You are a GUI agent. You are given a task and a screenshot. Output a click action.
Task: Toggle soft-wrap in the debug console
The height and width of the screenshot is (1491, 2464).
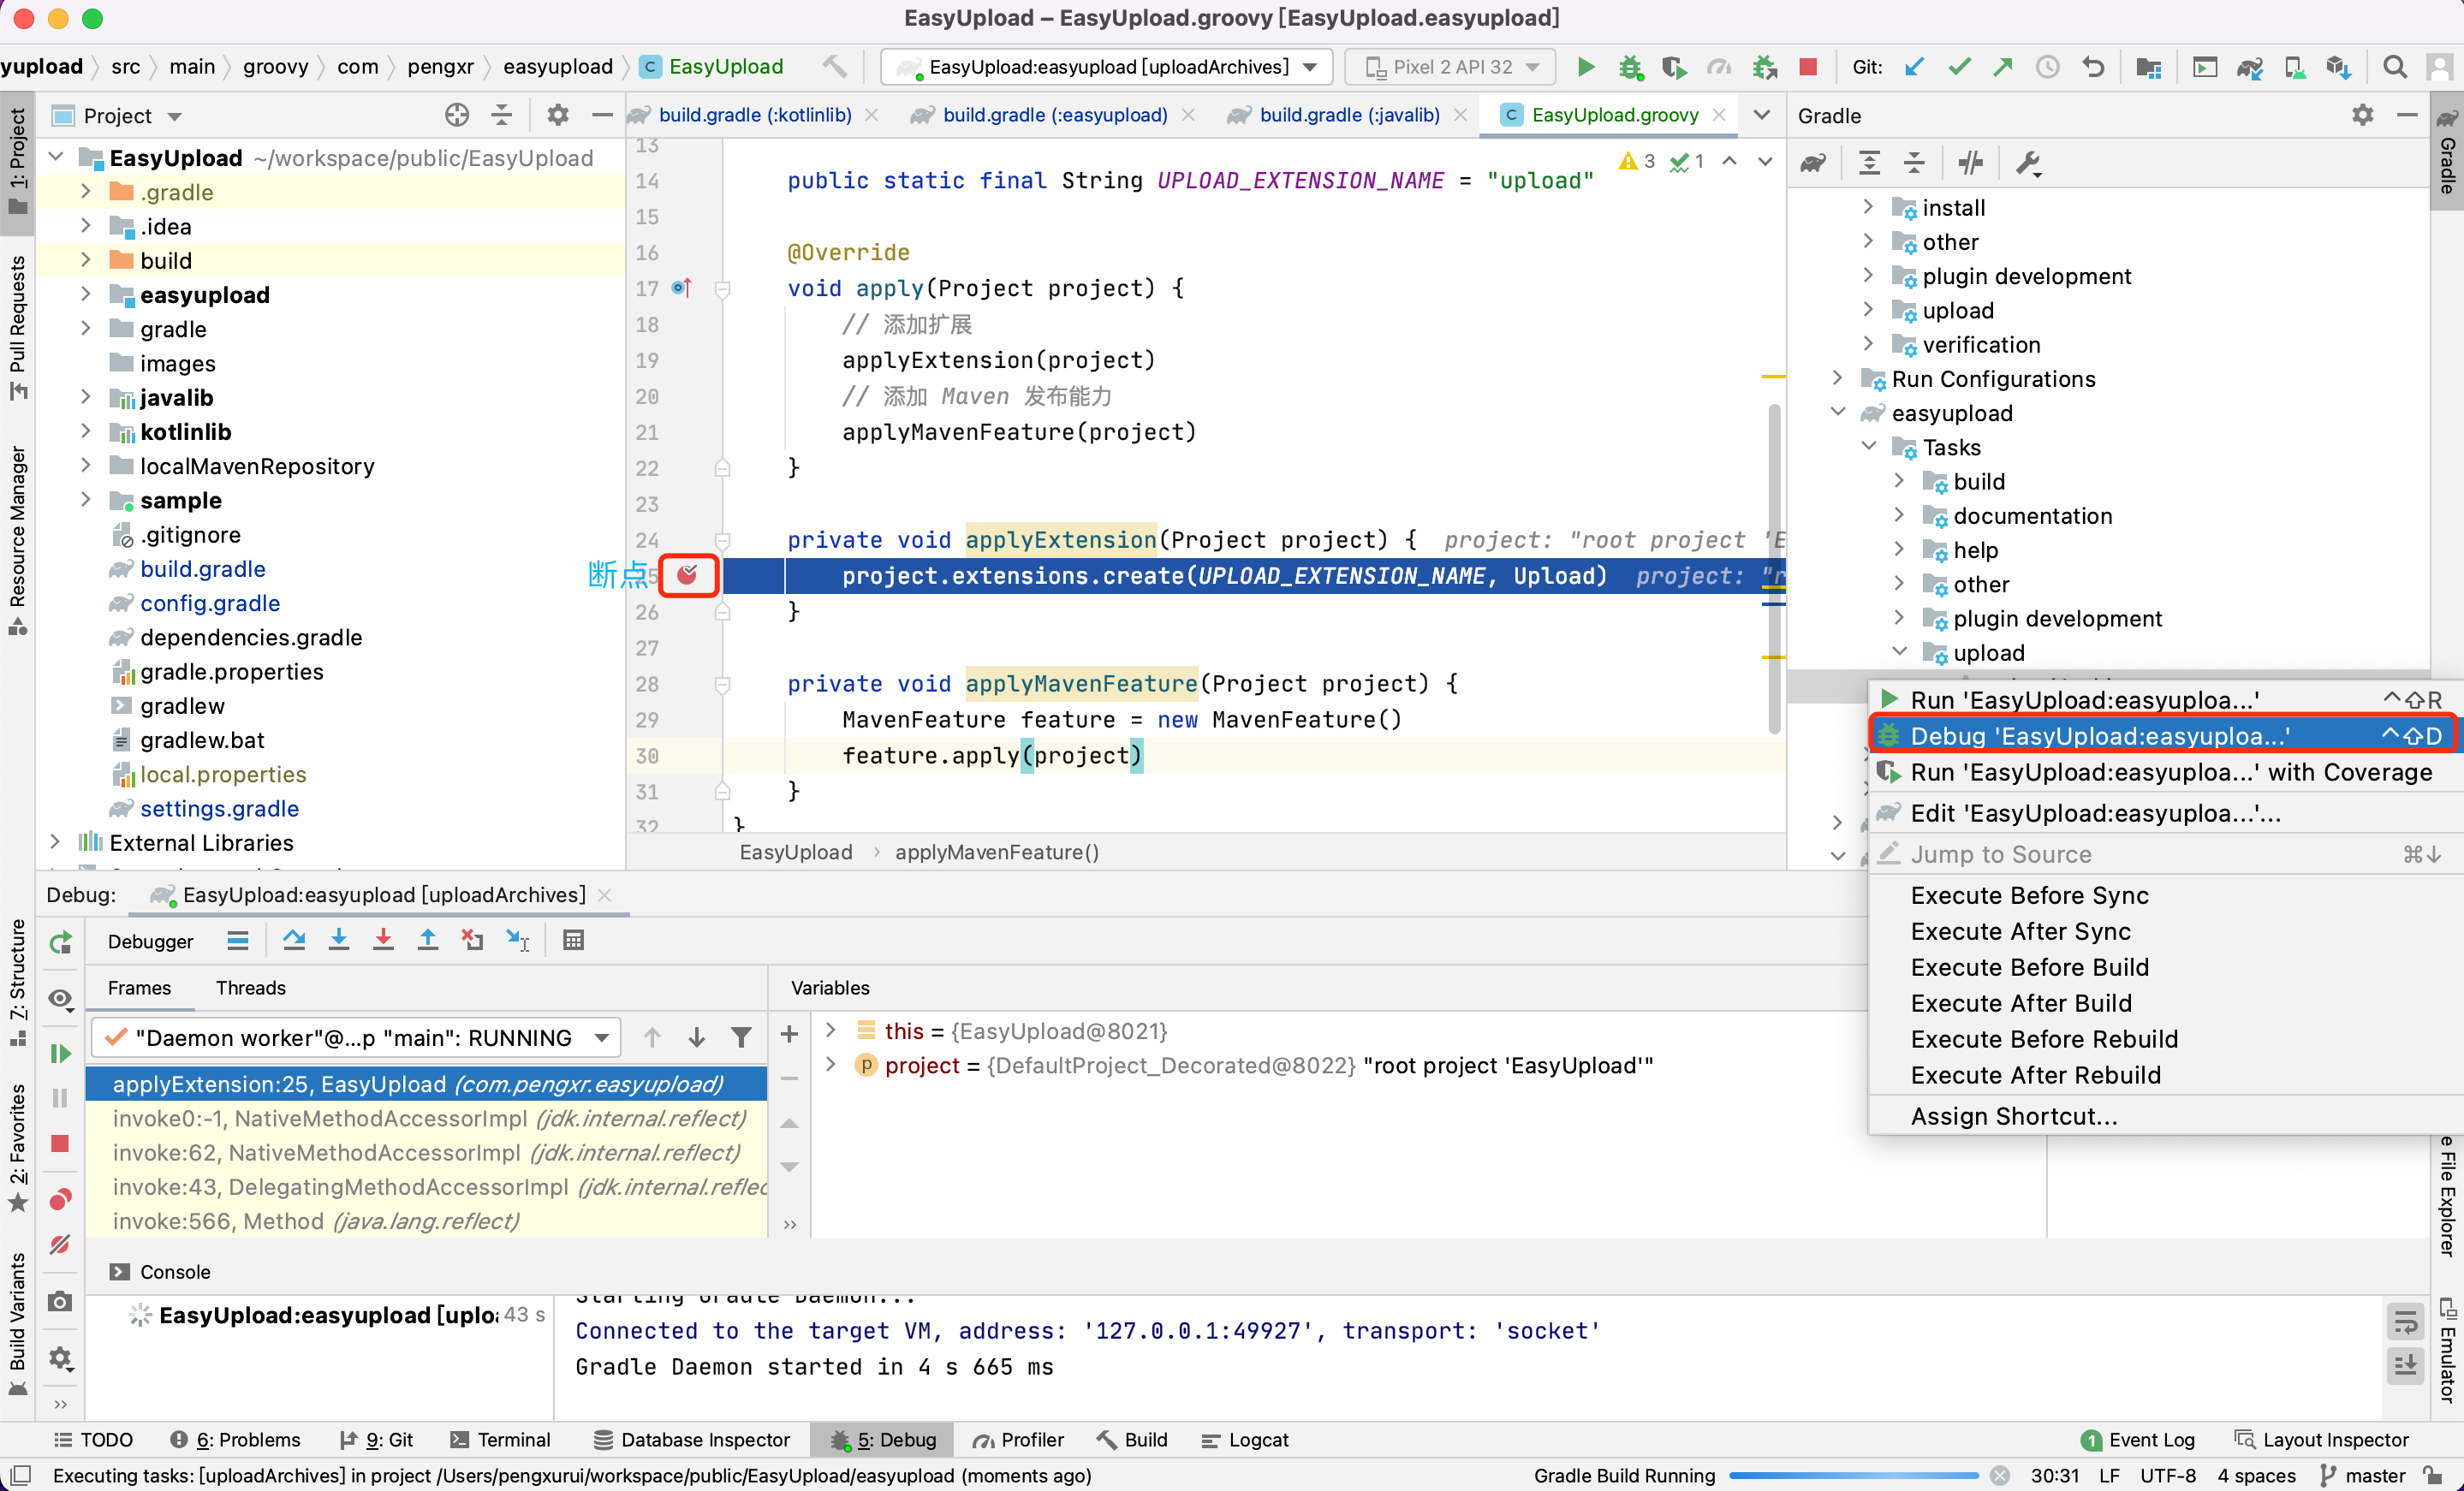[x=2406, y=1322]
